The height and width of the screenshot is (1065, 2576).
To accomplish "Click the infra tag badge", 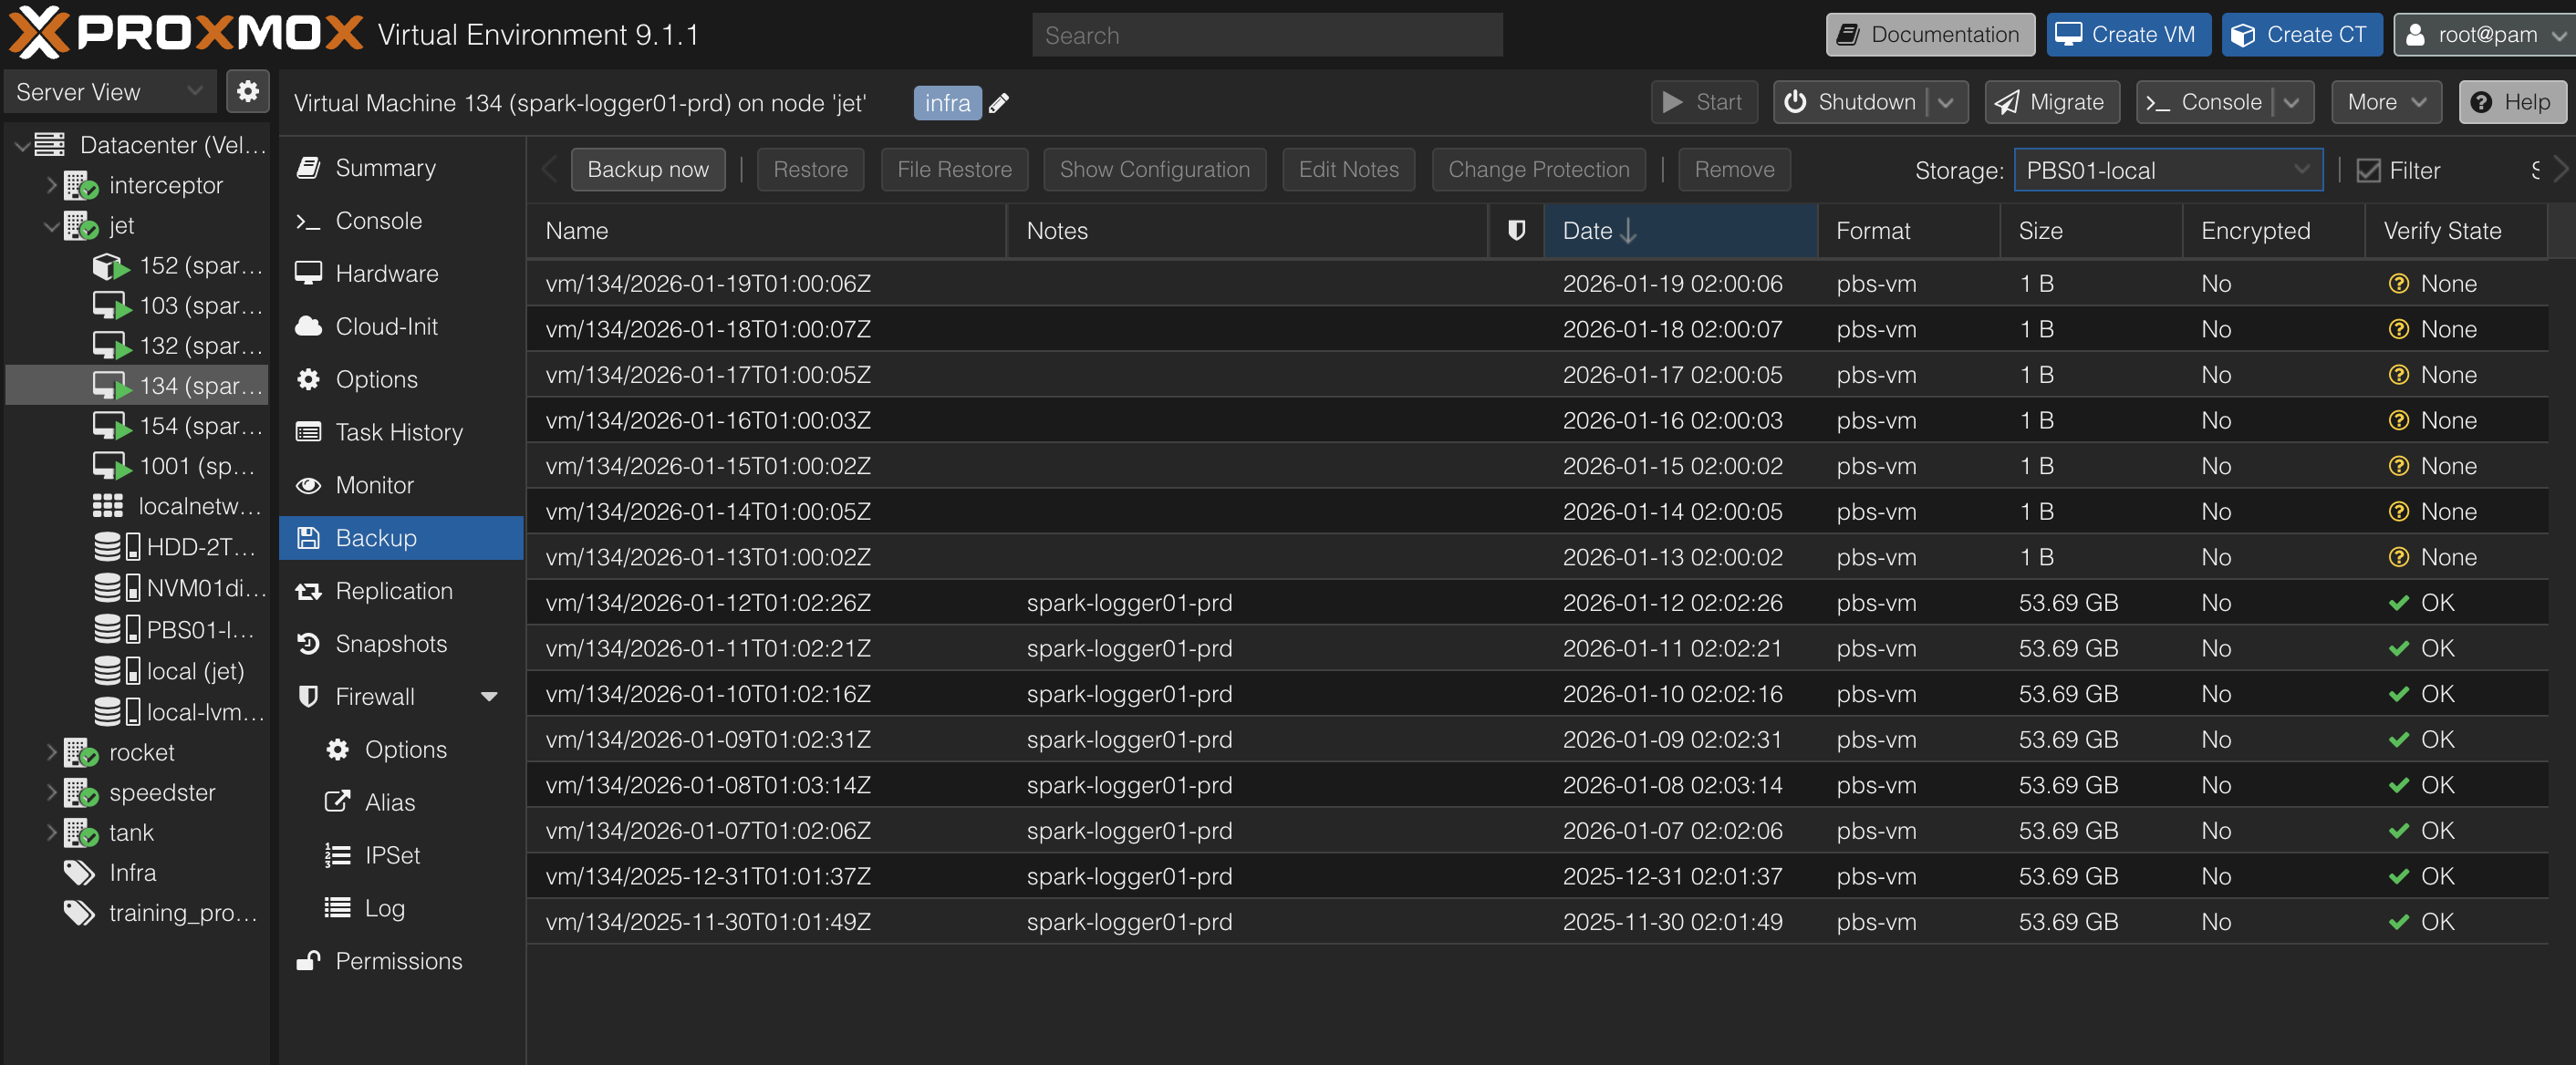I will (x=947, y=103).
